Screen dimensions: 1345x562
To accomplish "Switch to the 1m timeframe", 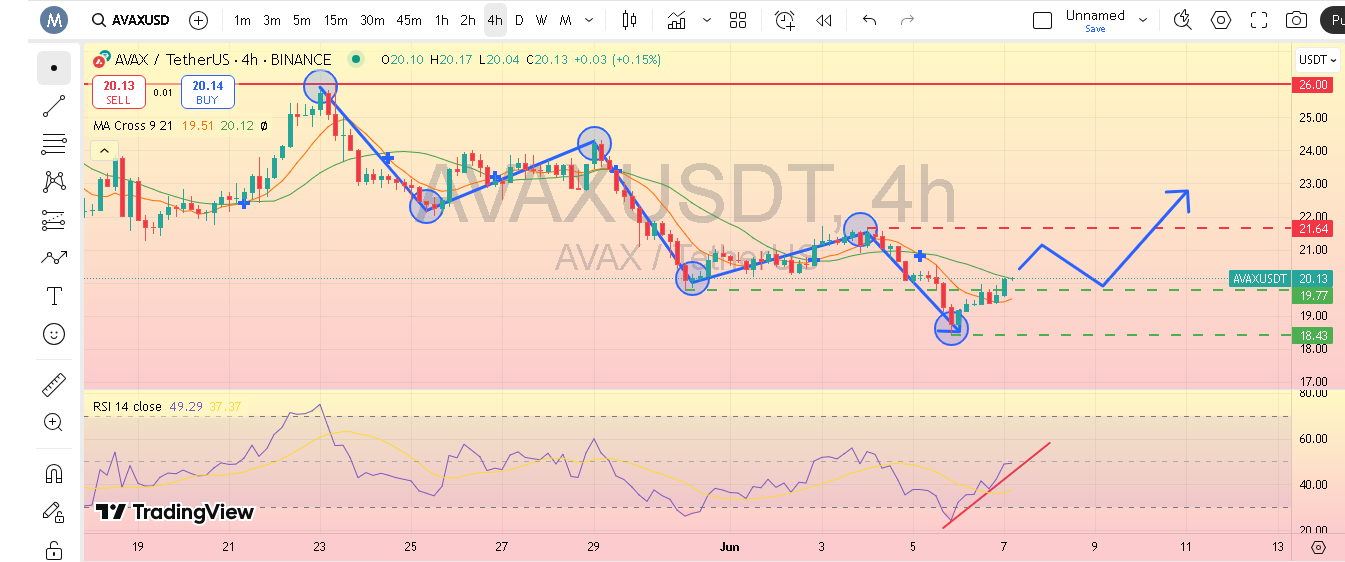I will (x=242, y=20).
